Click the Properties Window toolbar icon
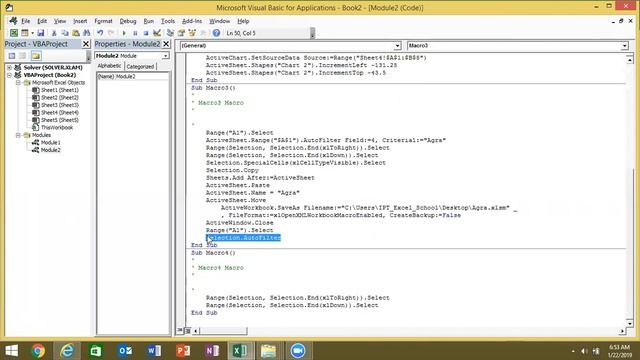The width and height of the screenshot is (640, 360). (181, 33)
